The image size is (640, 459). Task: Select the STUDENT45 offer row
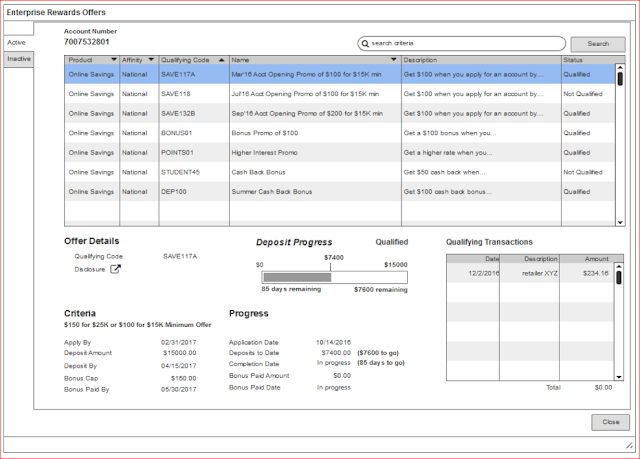coord(340,172)
